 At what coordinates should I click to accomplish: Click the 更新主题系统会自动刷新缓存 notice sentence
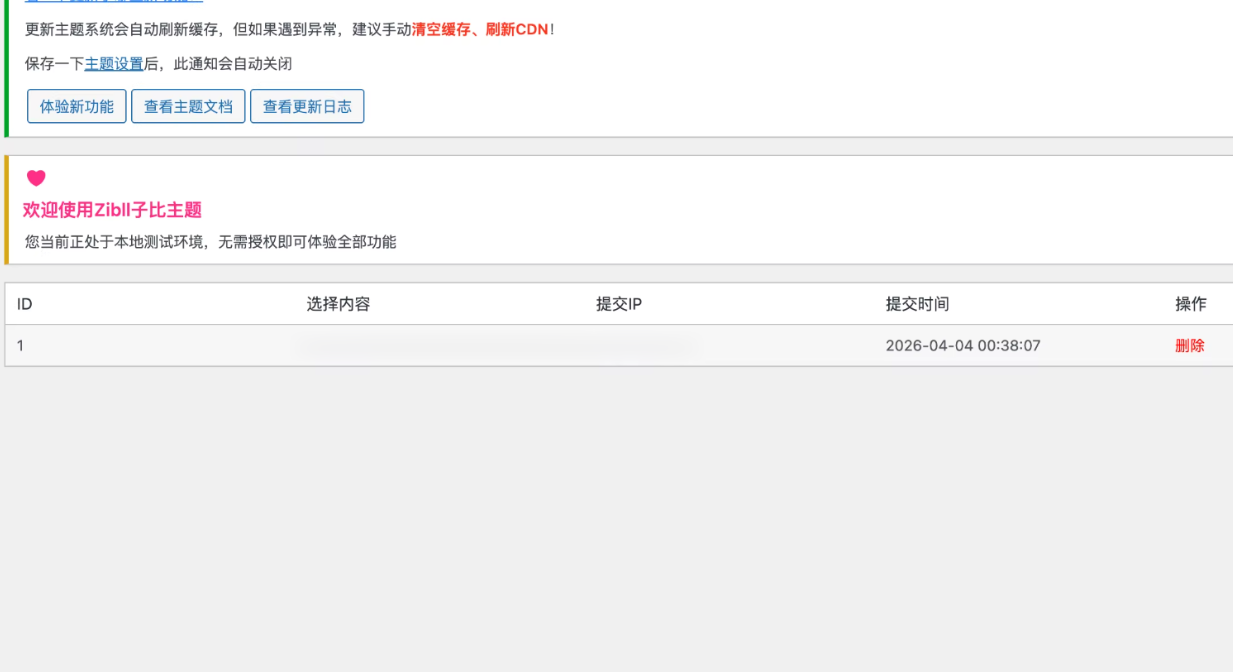pyautogui.click(x=122, y=30)
